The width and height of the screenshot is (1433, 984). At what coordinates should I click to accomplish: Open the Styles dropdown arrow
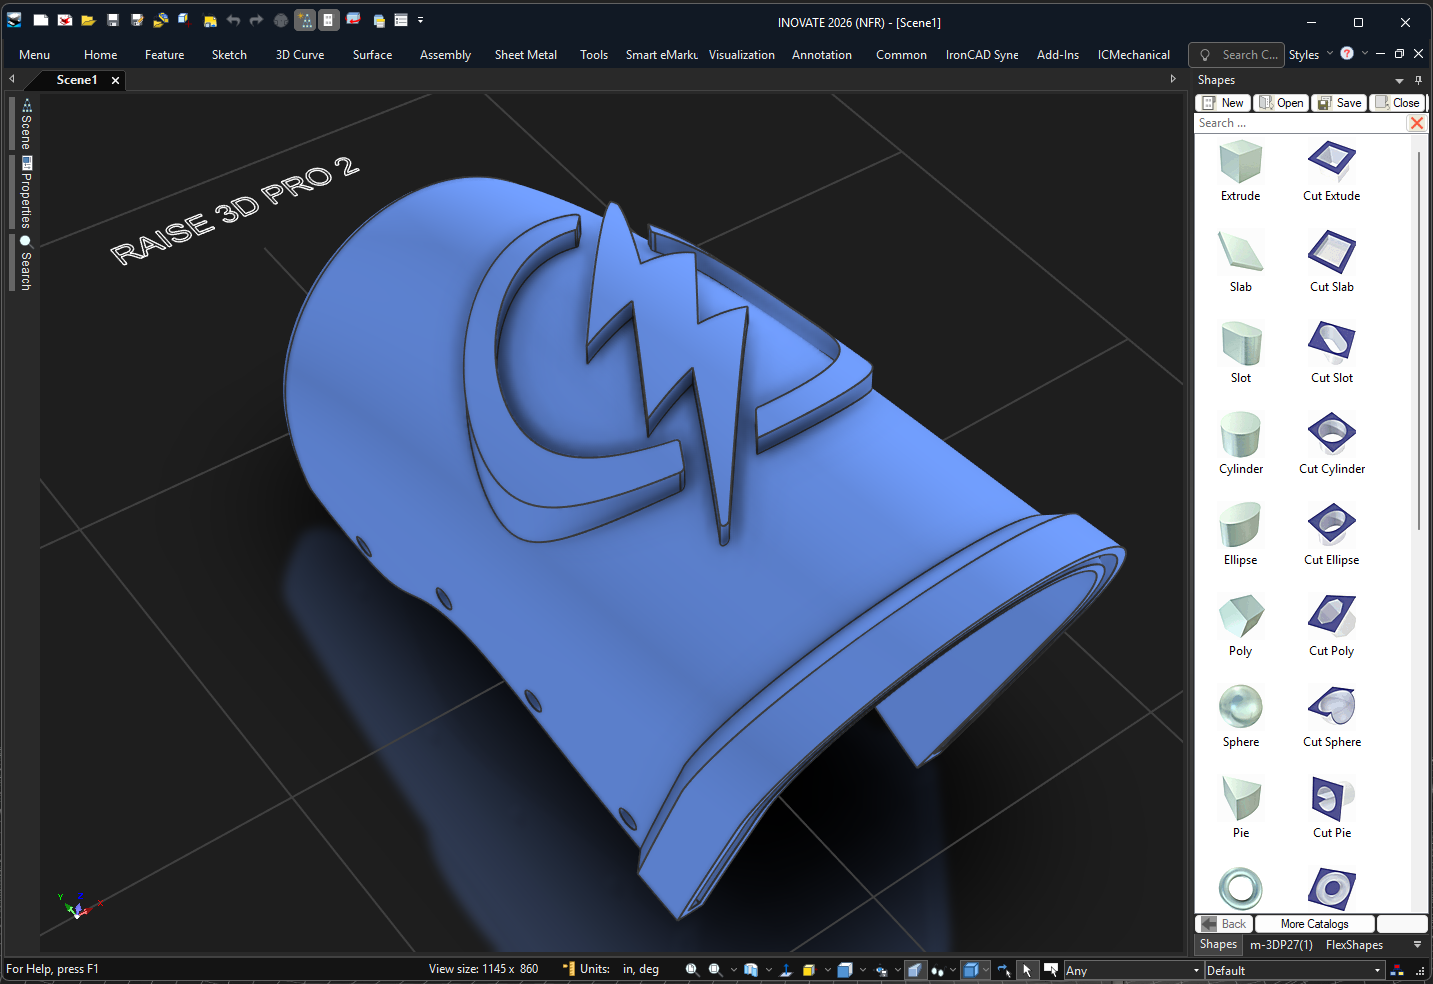[1330, 54]
